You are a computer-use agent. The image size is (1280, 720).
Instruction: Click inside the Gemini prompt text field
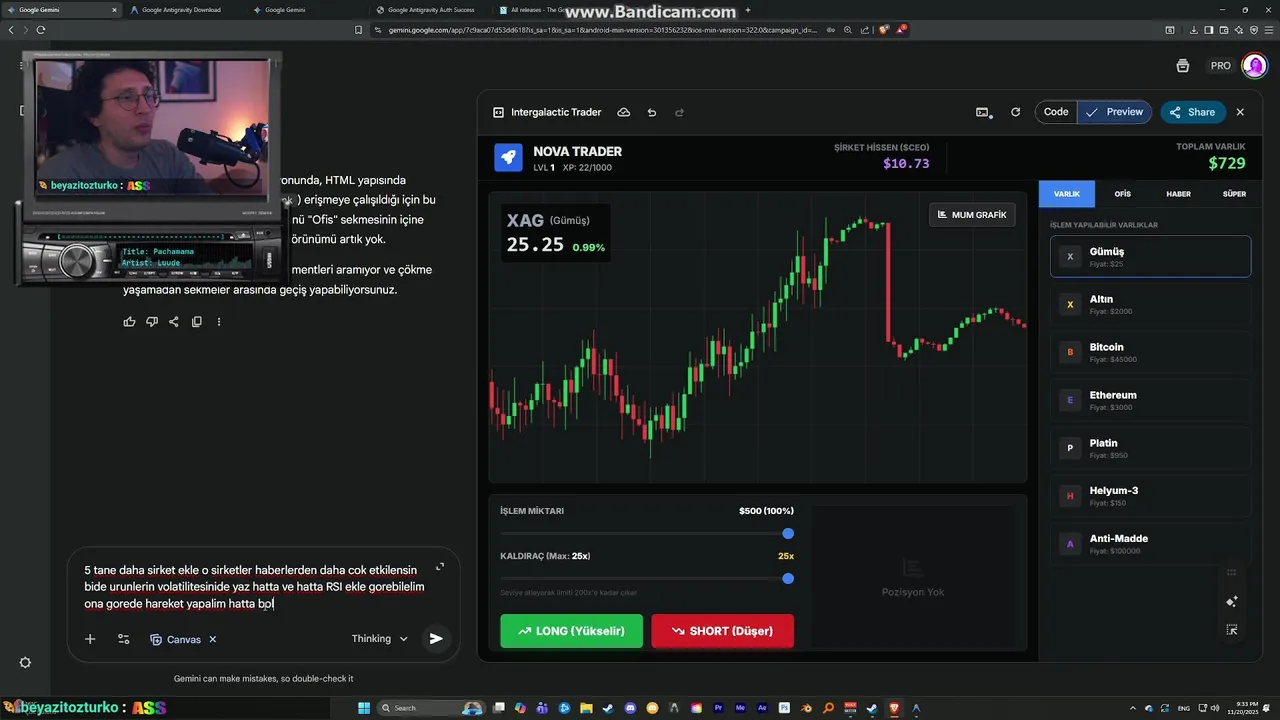coord(255,586)
